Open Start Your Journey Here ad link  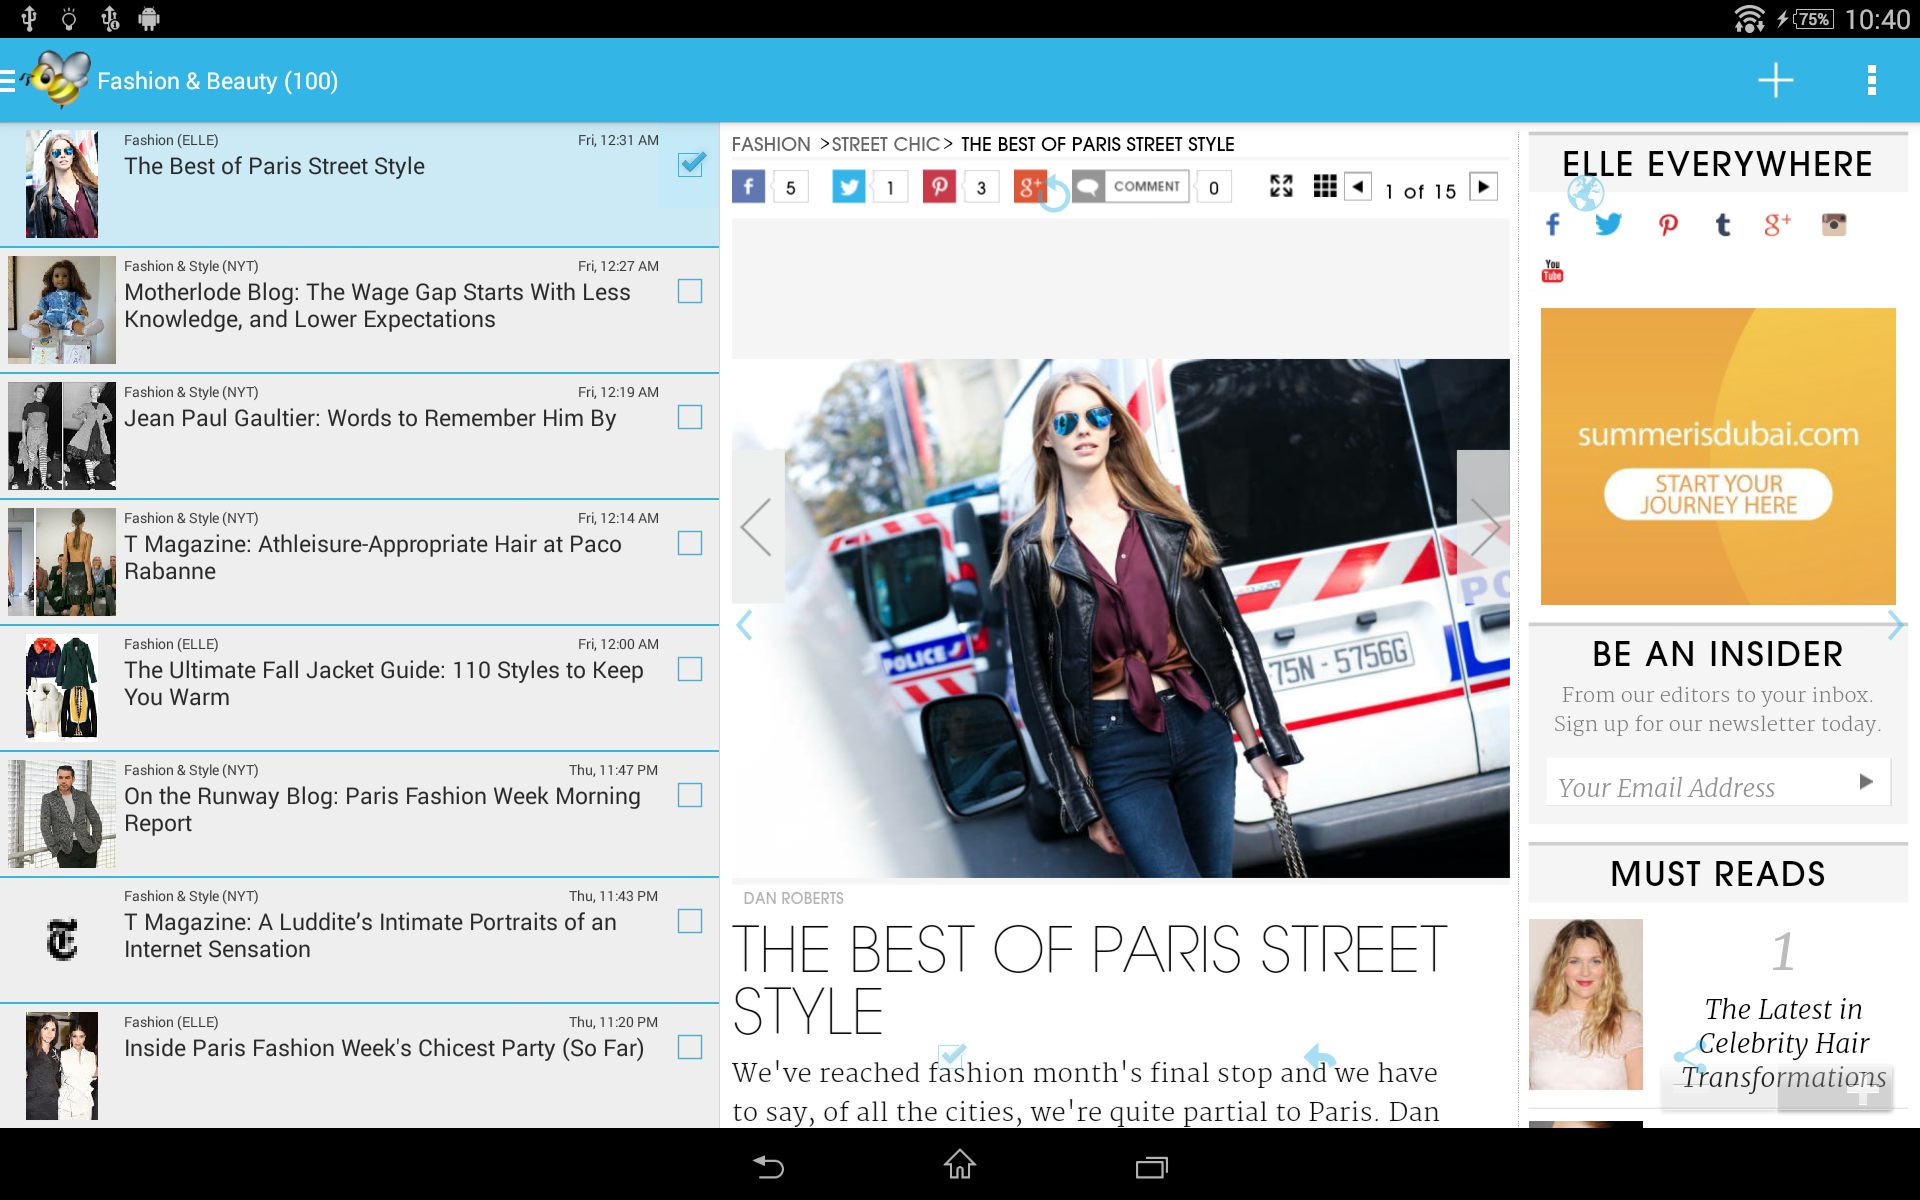1718,494
